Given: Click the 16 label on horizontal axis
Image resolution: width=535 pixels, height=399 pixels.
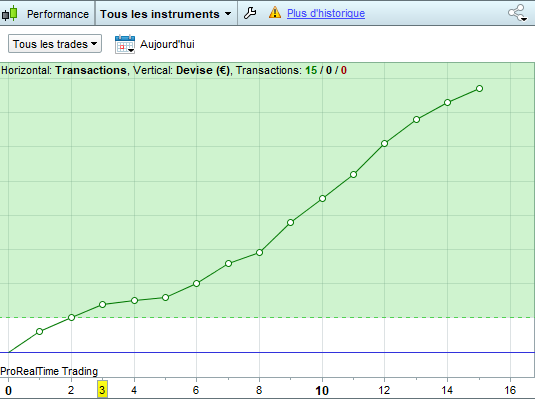Looking at the screenshot, I should pos(510,390).
